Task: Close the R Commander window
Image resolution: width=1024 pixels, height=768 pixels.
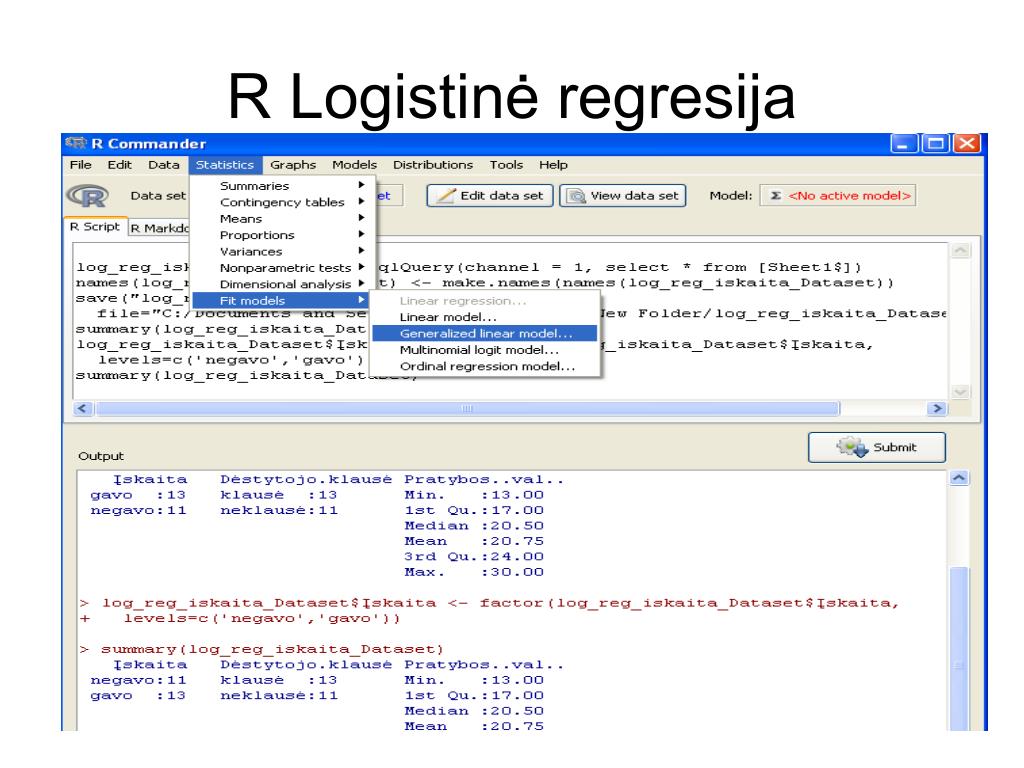Action: click(x=967, y=144)
